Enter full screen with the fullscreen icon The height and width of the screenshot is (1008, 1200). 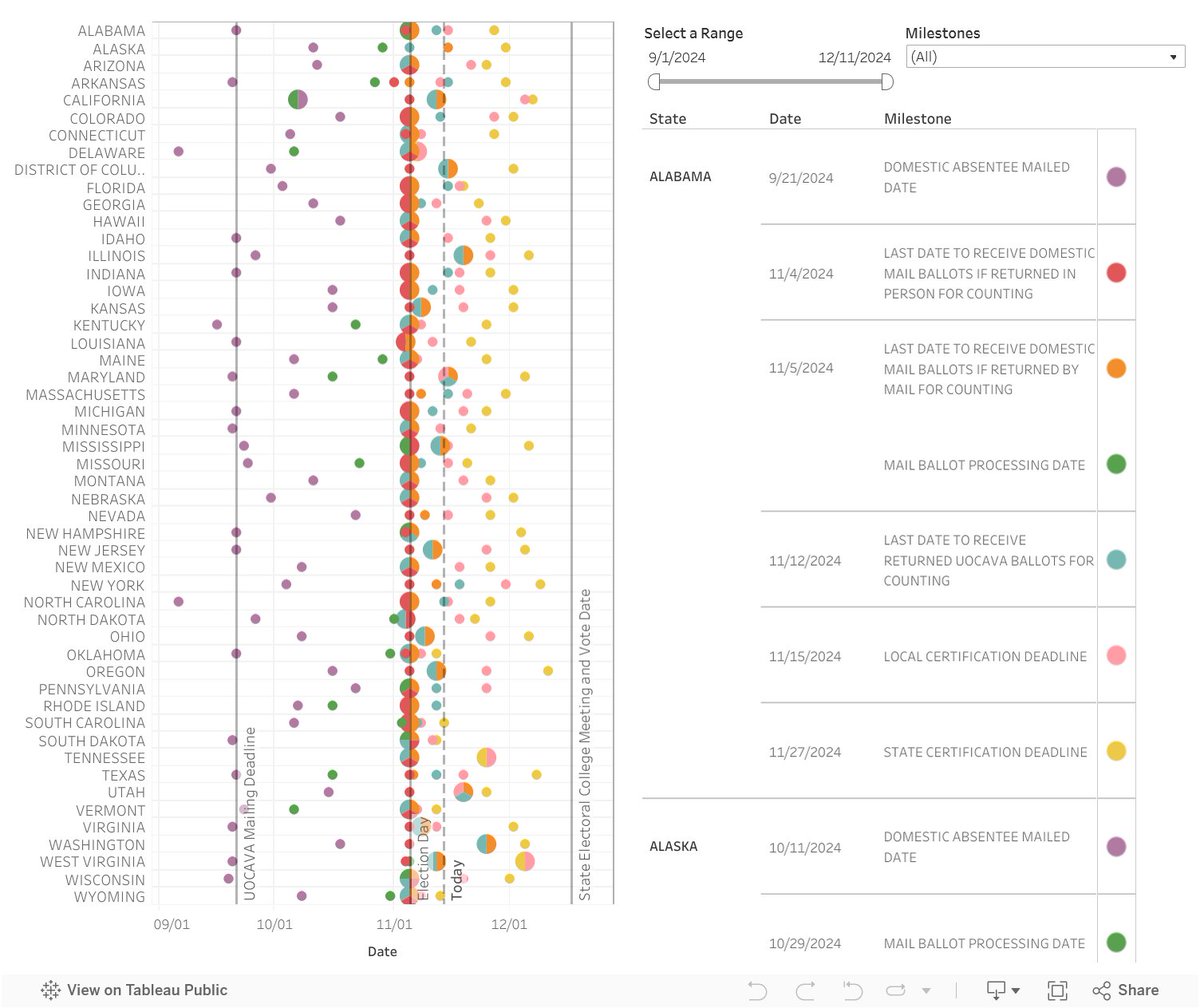pos(1057,990)
